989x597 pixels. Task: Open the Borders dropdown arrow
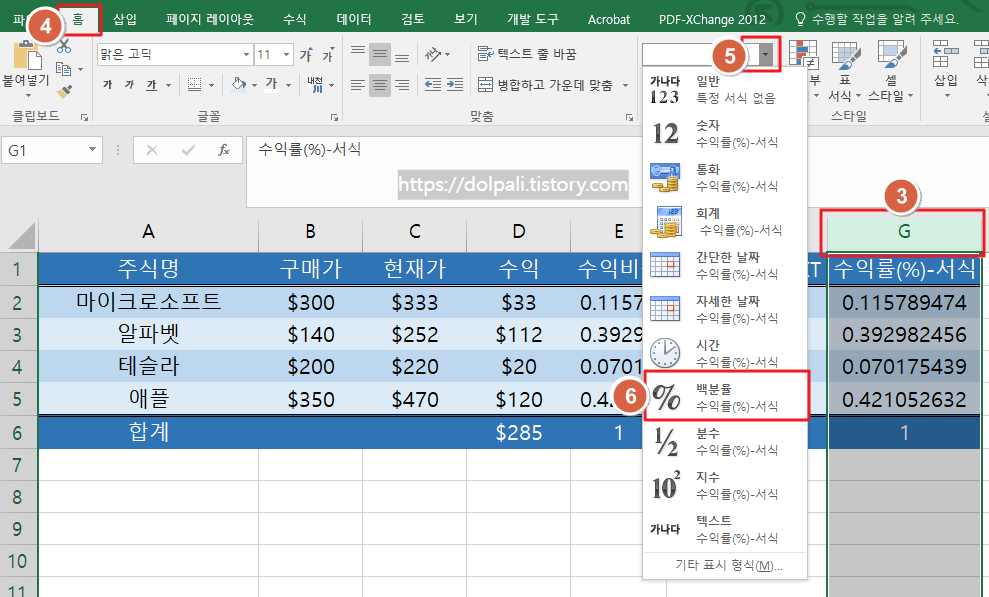pyautogui.click(x=211, y=85)
